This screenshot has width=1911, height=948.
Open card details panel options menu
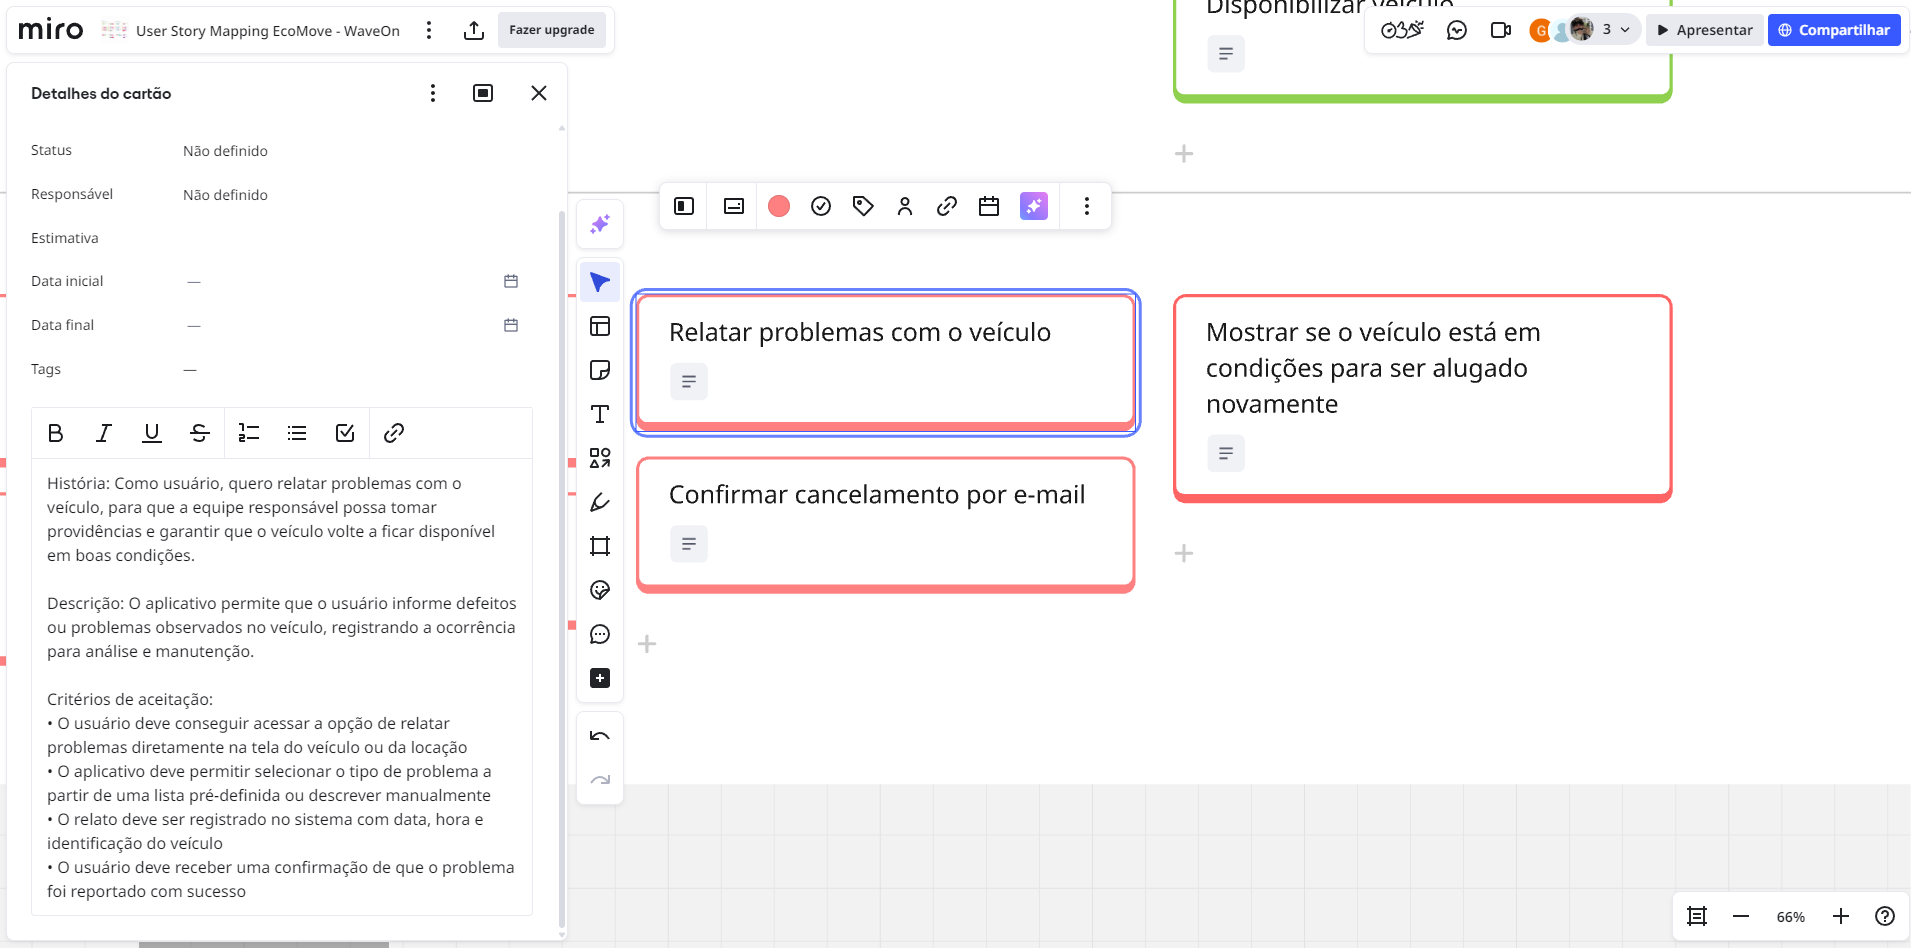pos(433,93)
